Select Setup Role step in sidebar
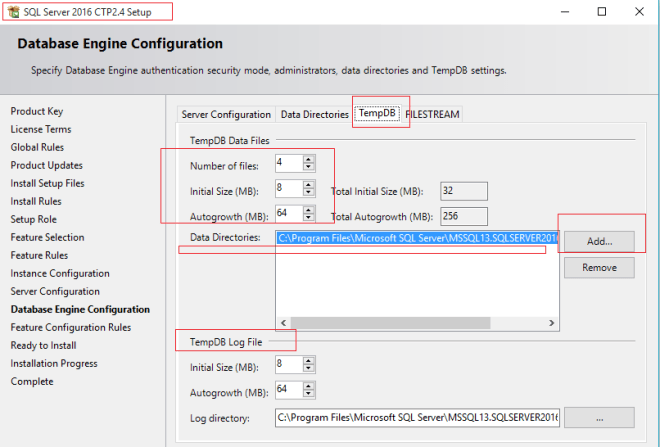Image resolution: width=660 pixels, height=447 pixels. pyautogui.click(x=34, y=220)
